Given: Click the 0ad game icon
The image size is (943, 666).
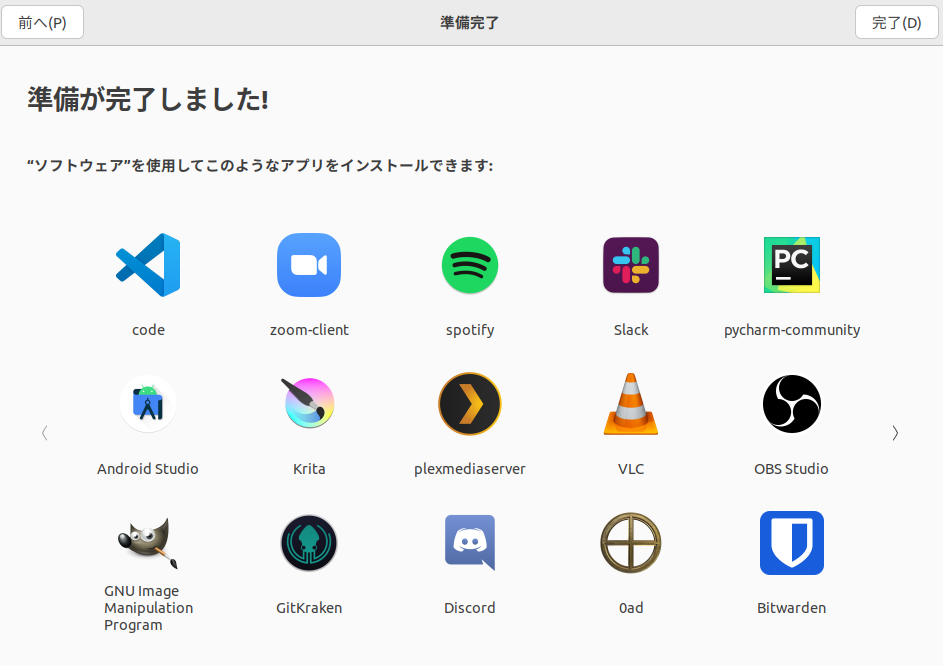Looking at the screenshot, I should pos(631,543).
